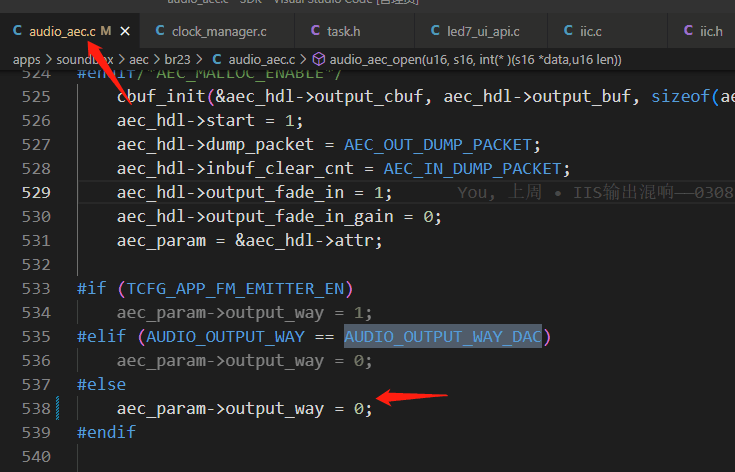Close the audio_aec.c tab

[125, 31]
